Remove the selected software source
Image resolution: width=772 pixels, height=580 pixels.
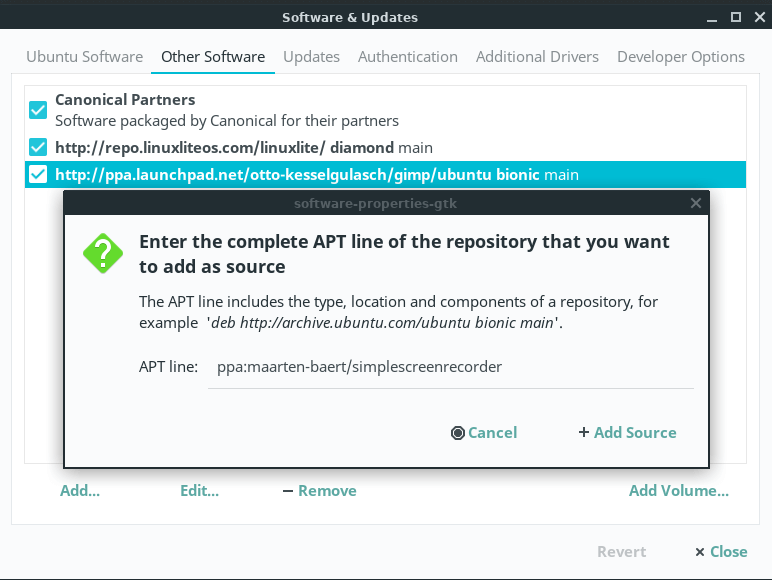pos(319,491)
